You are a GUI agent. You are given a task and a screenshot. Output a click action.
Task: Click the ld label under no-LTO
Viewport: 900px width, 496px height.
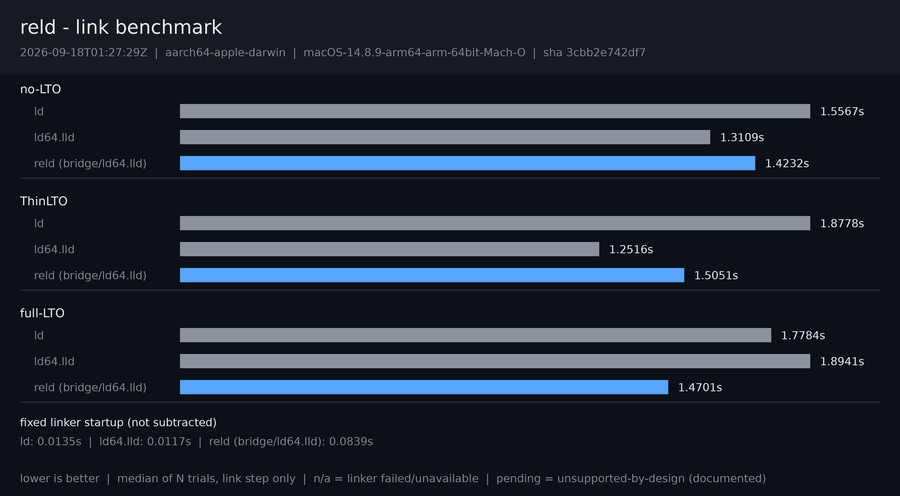pyautogui.click(x=38, y=111)
